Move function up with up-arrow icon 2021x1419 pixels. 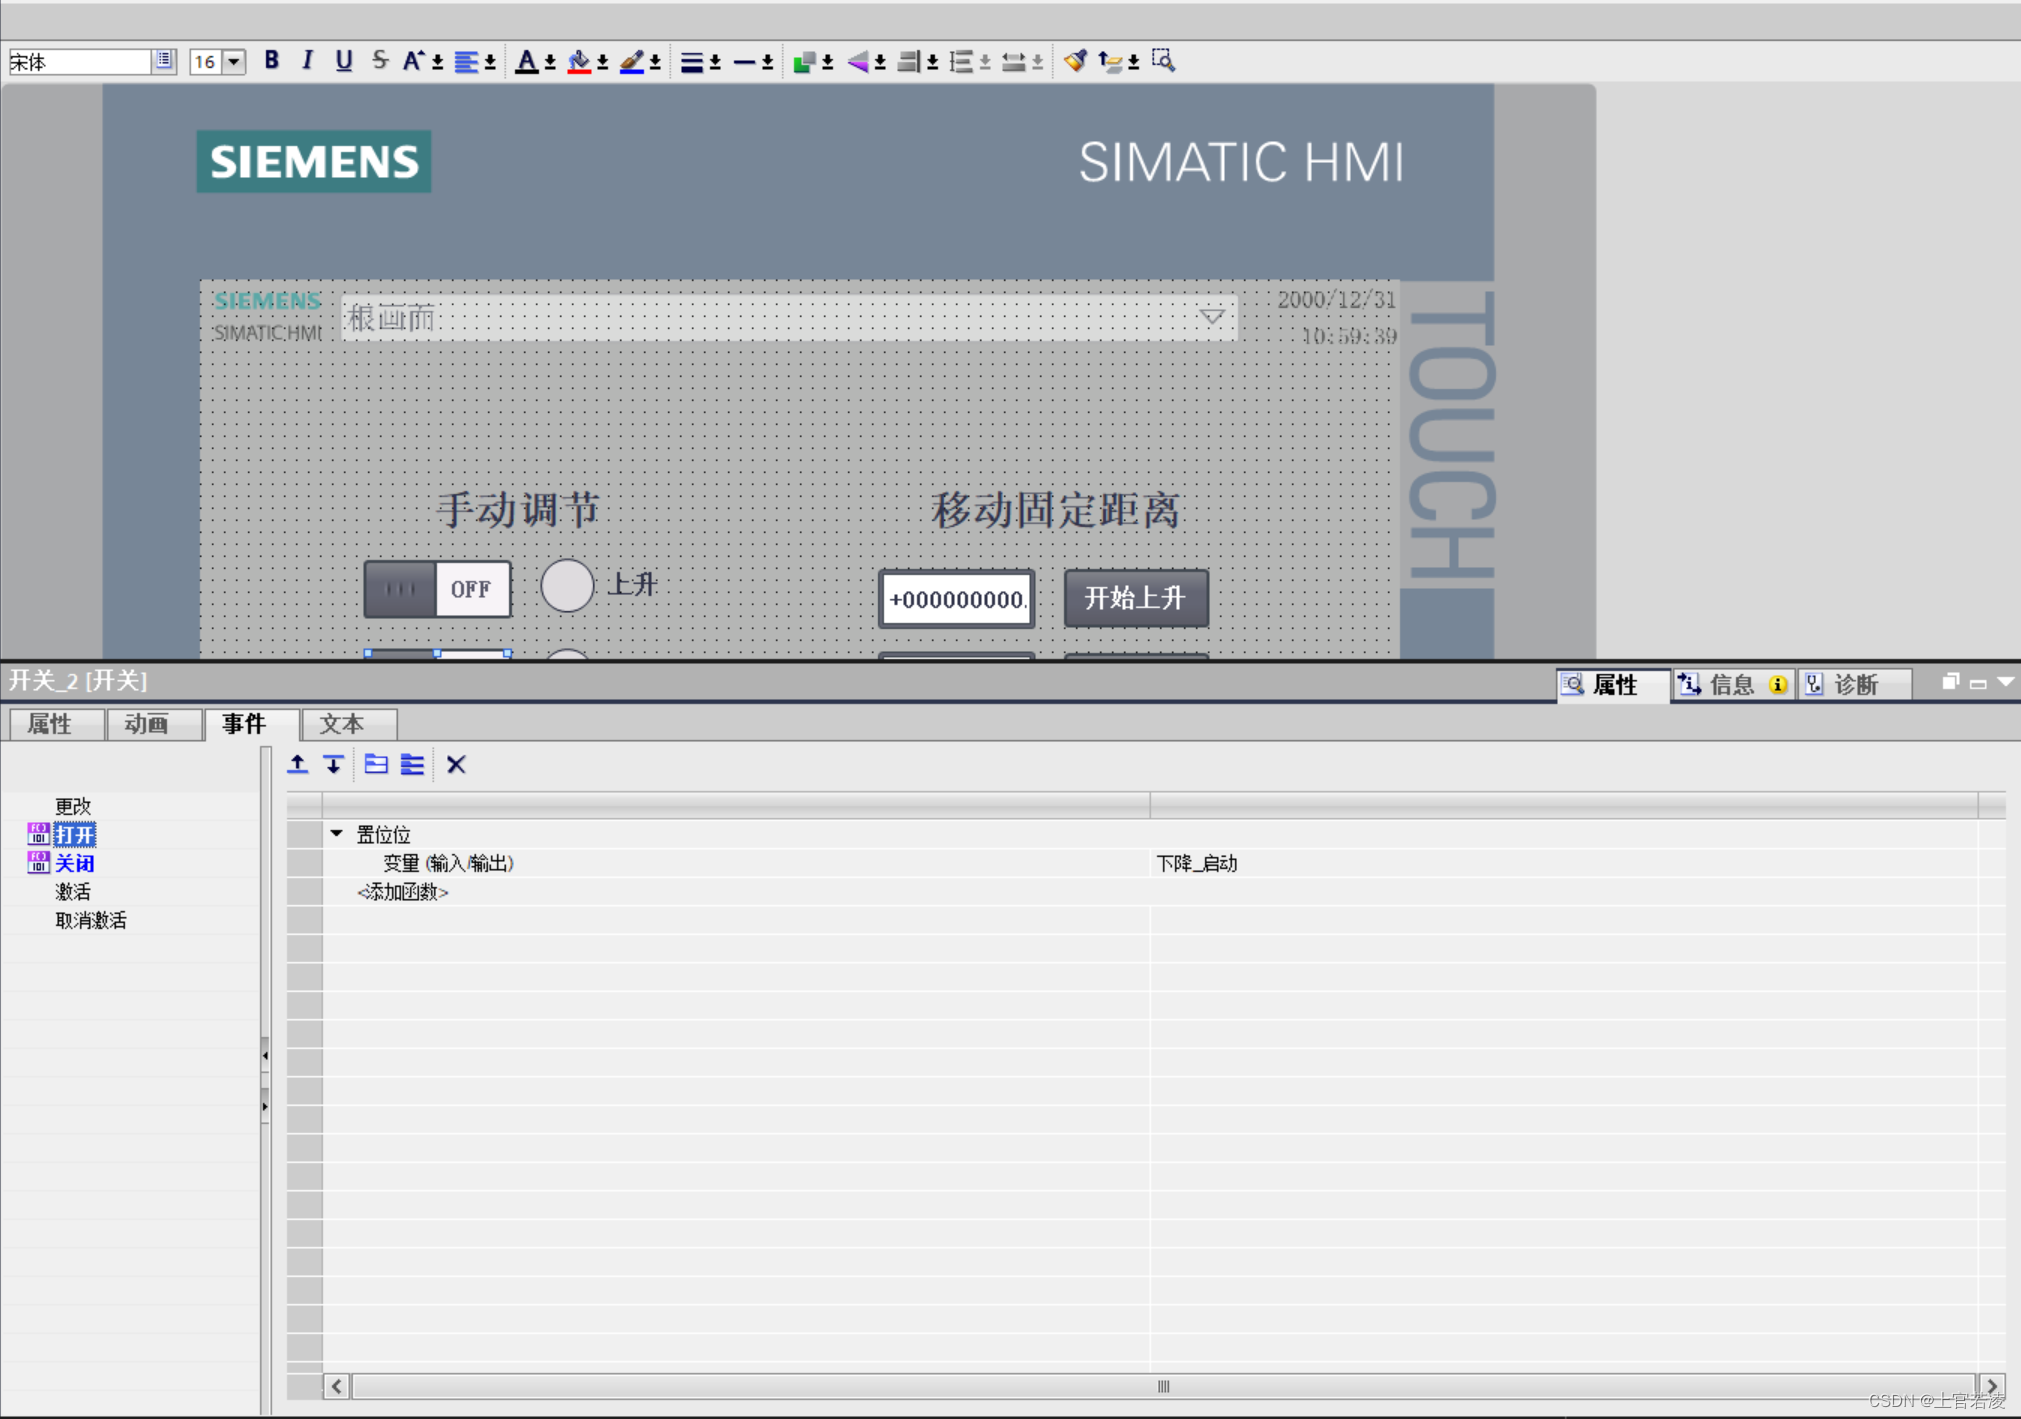pyautogui.click(x=297, y=765)
